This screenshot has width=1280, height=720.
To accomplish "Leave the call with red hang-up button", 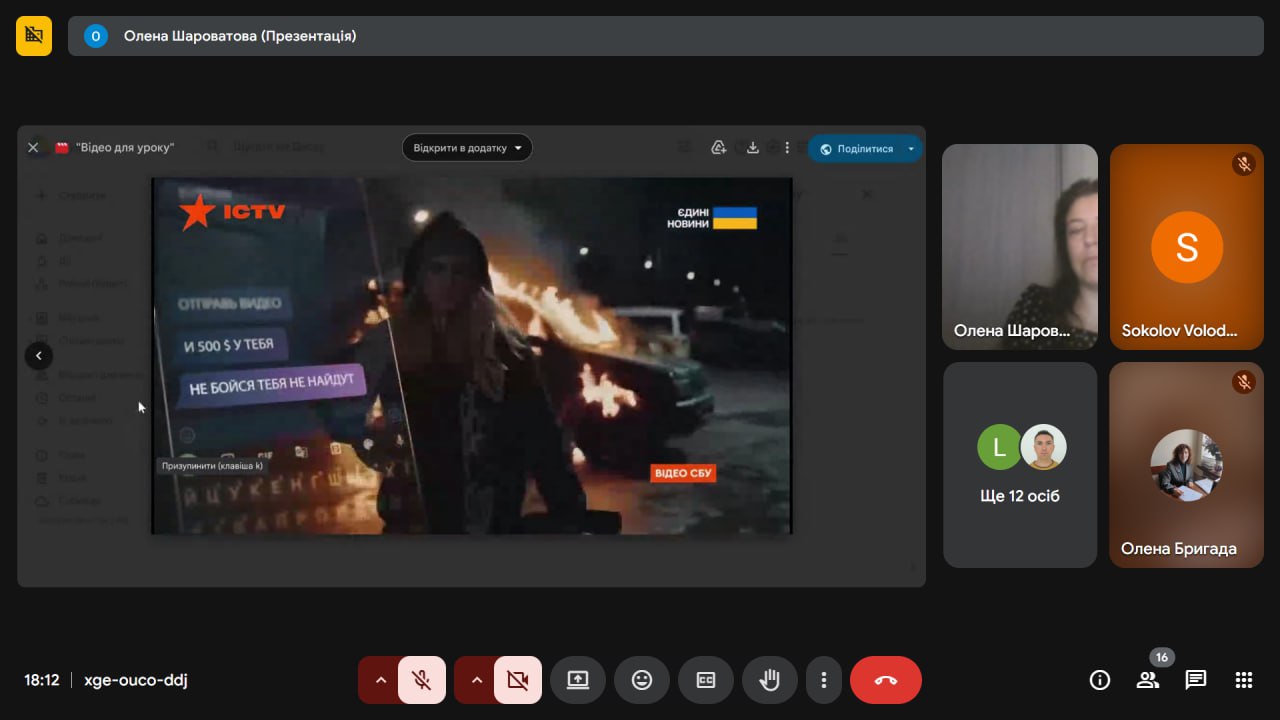I will [x=886, y=680].
